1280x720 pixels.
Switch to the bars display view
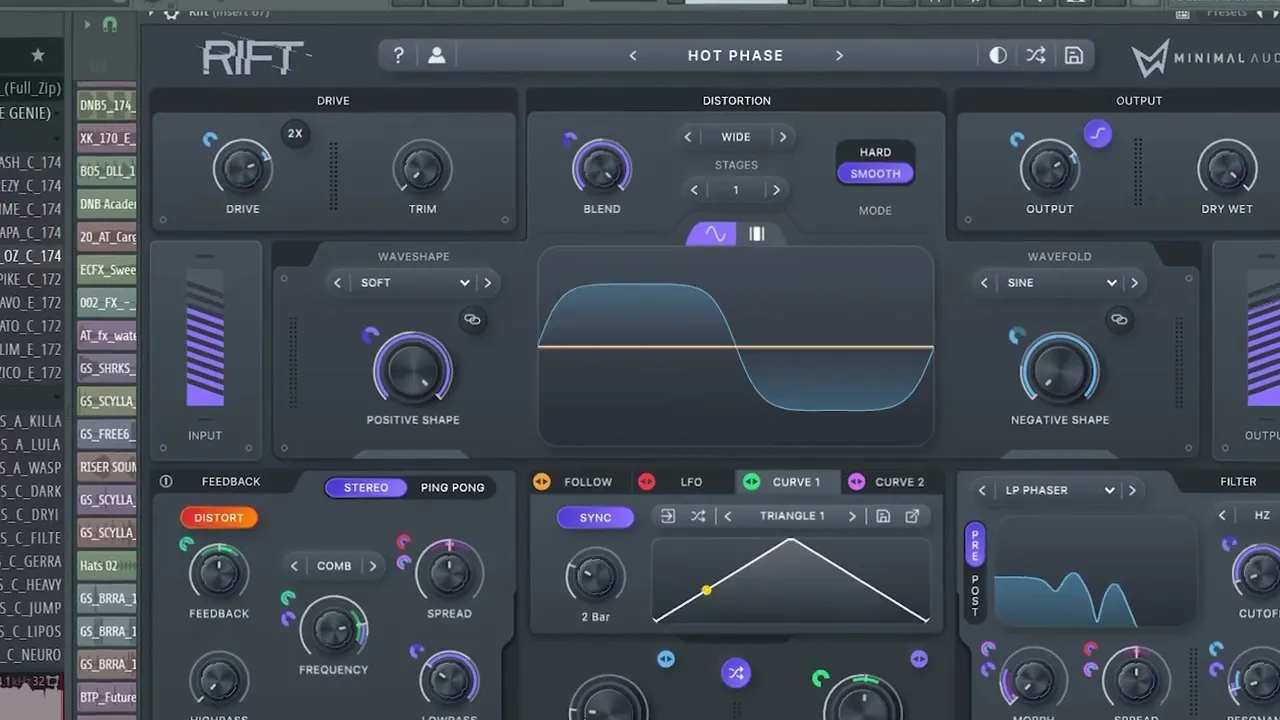pyautogui.click(x=757, y=234)
